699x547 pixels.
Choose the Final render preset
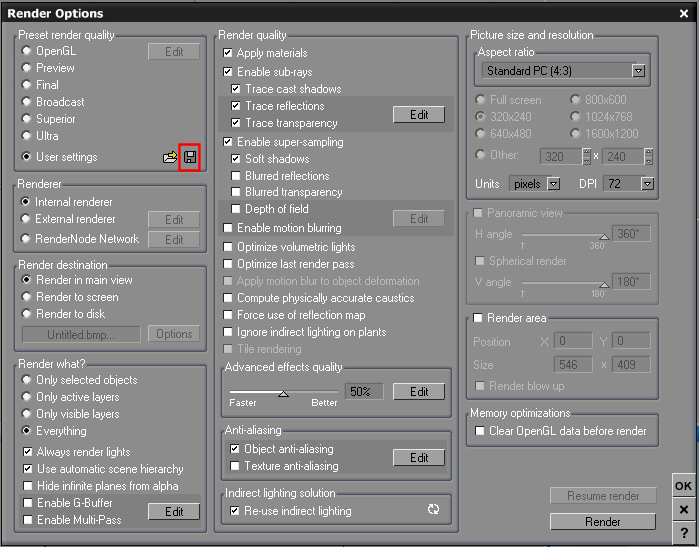[26, 85]
